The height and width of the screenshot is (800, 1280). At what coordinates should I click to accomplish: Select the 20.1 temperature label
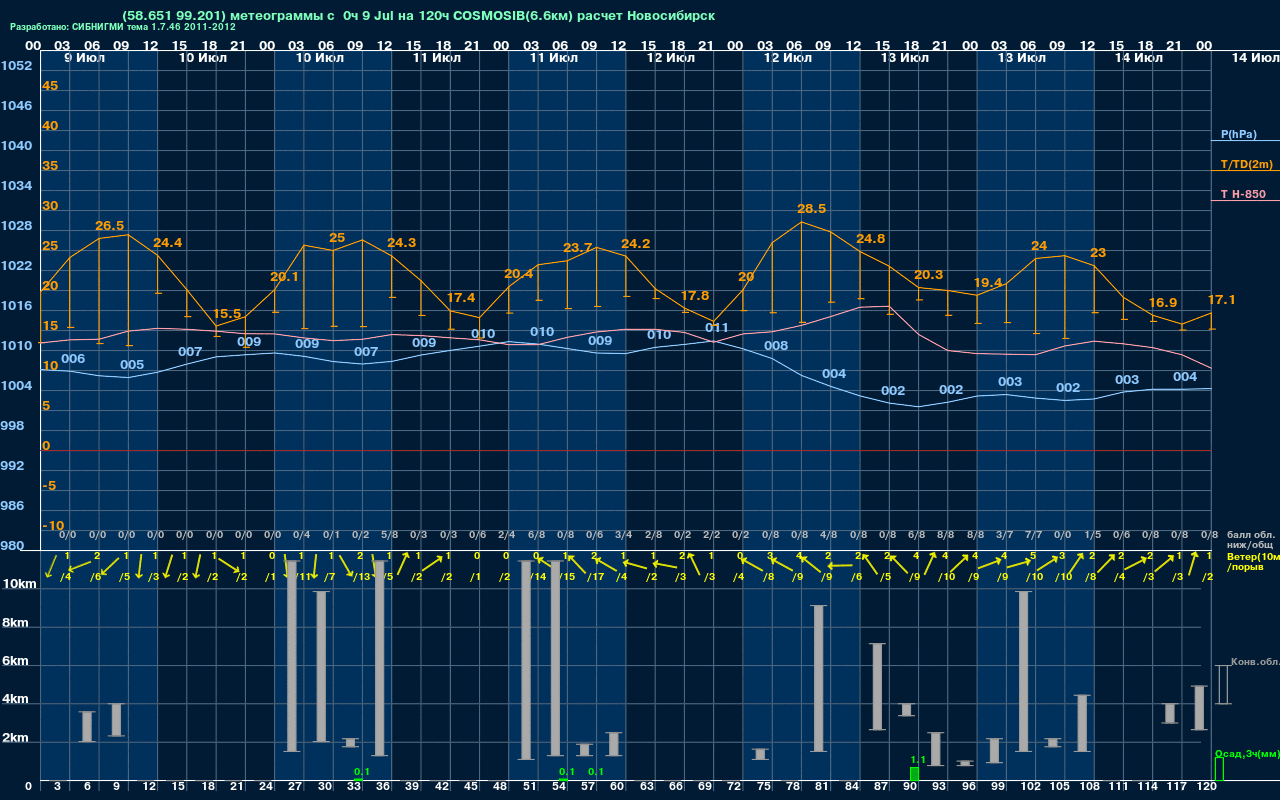tap(285, 277)
